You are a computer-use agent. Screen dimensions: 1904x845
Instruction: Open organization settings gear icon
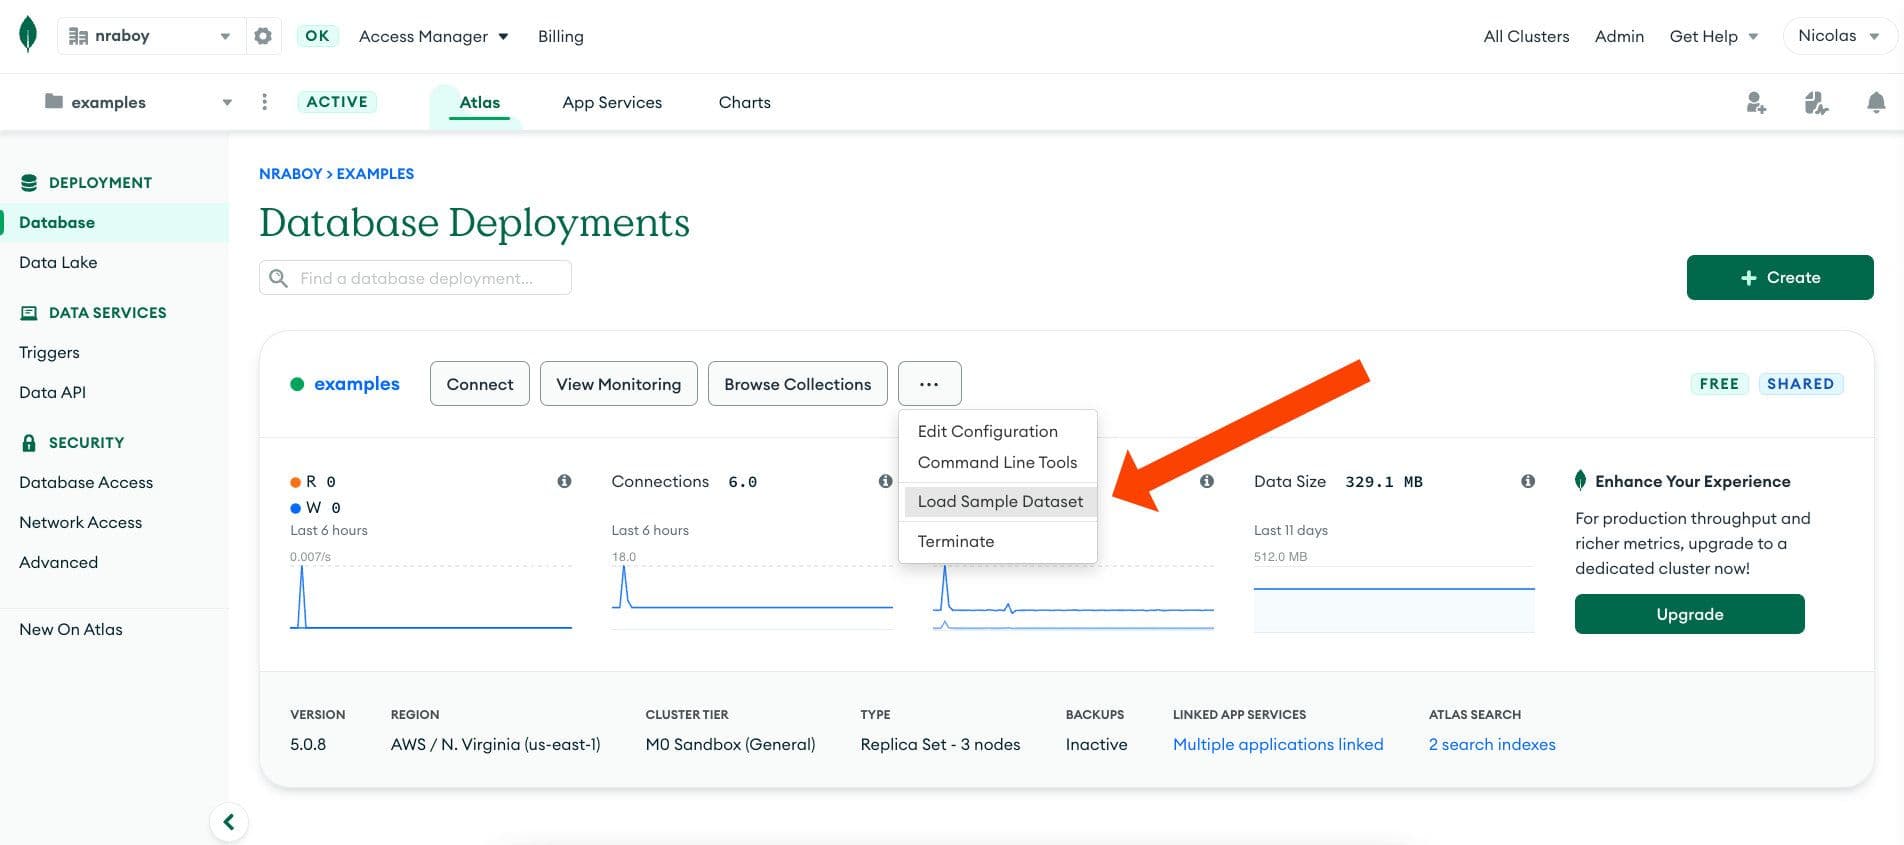[263, 36]
